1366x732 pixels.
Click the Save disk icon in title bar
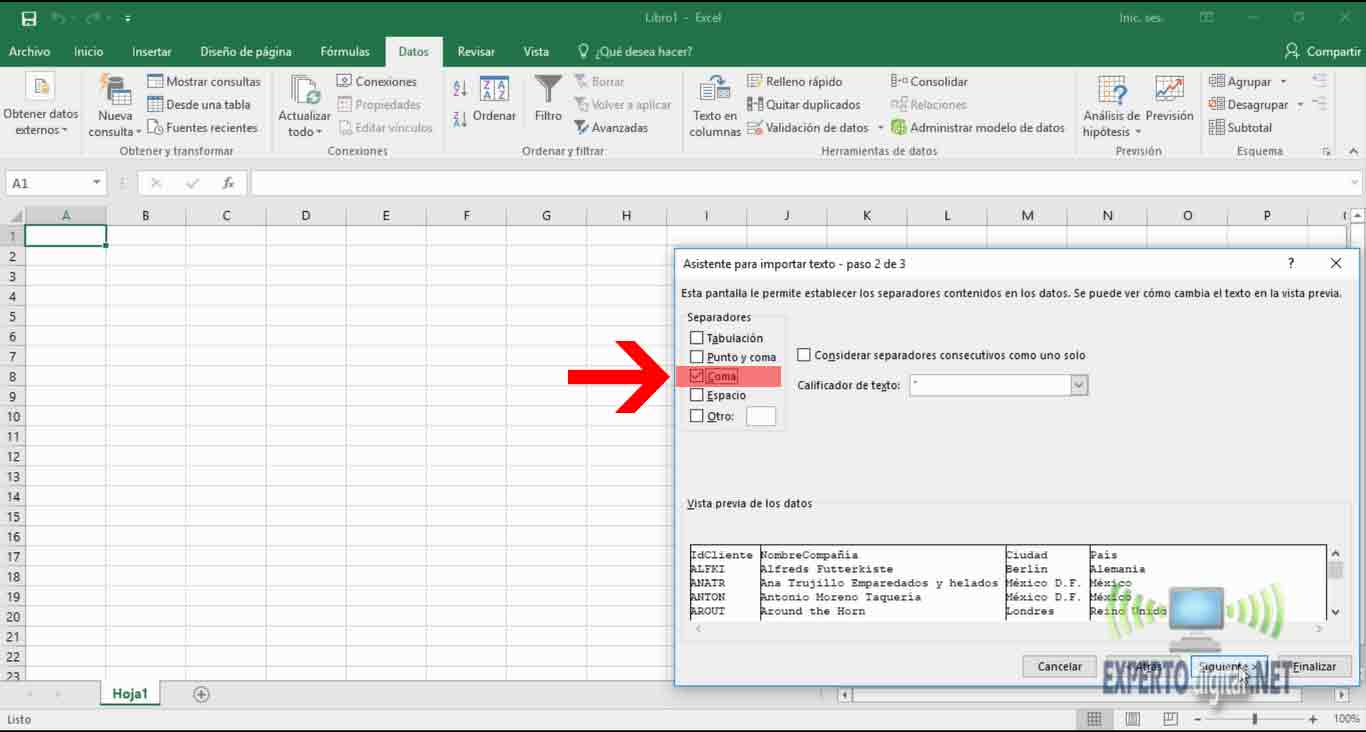[28, 18]
